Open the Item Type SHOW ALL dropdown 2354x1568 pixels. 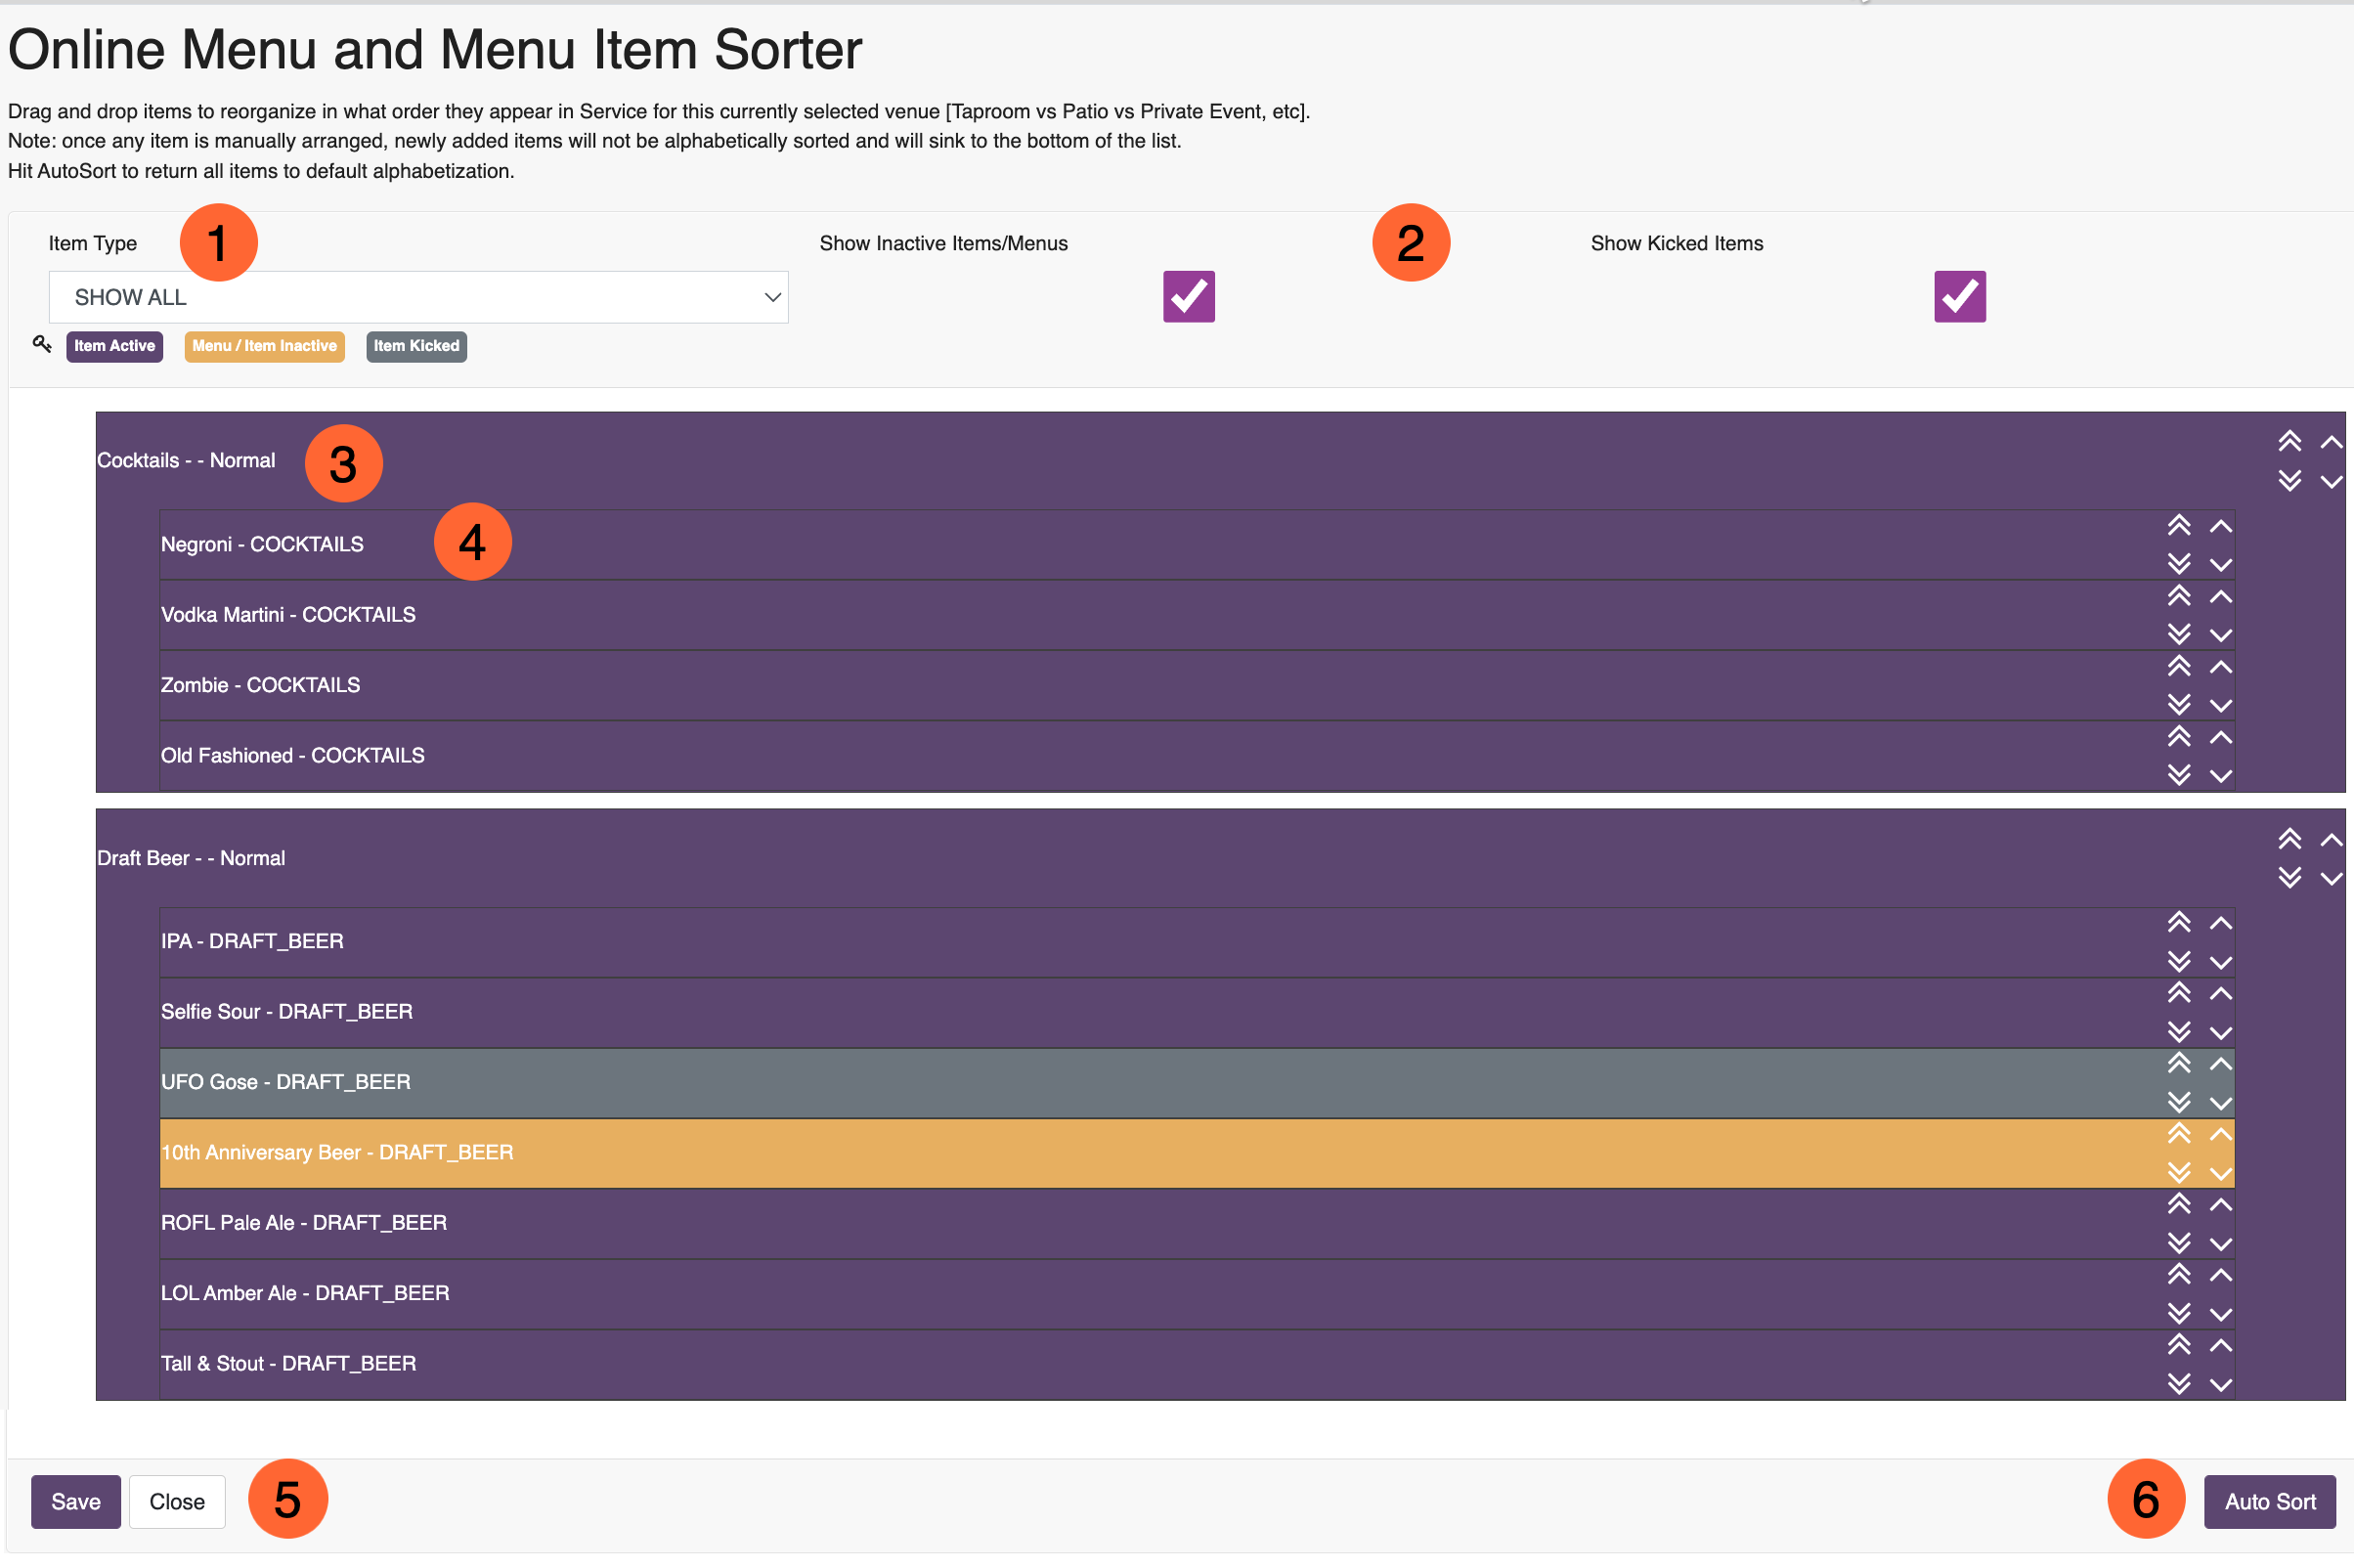tap(418, 297)
